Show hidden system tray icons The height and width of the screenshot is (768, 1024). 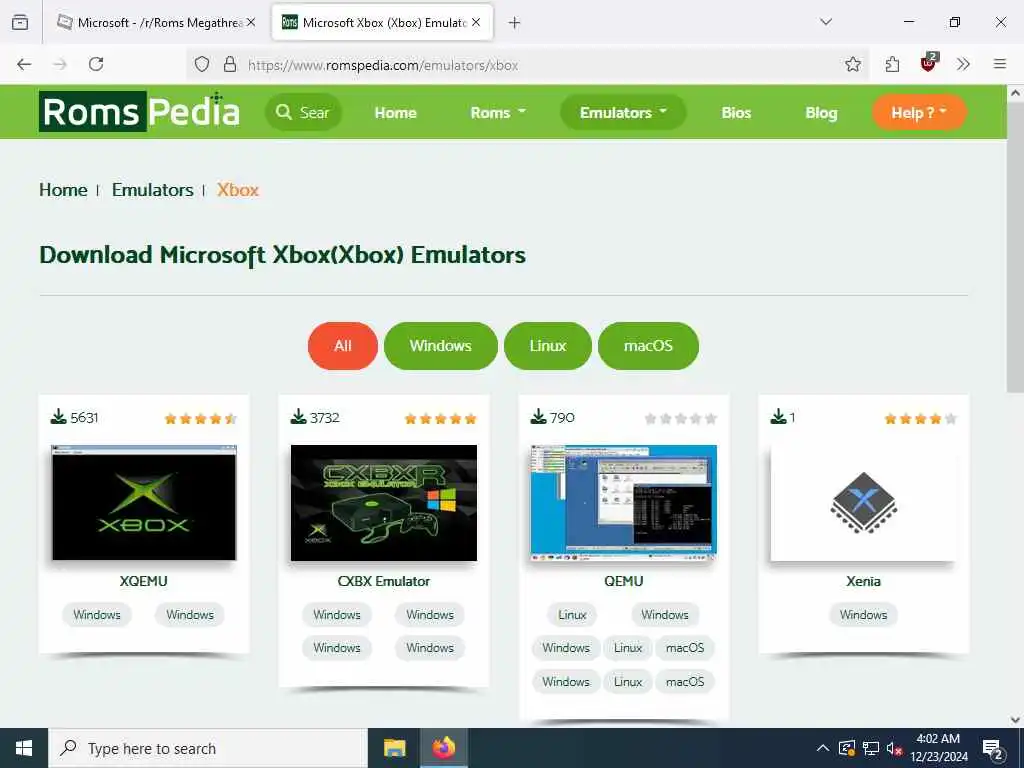(823, 748)
